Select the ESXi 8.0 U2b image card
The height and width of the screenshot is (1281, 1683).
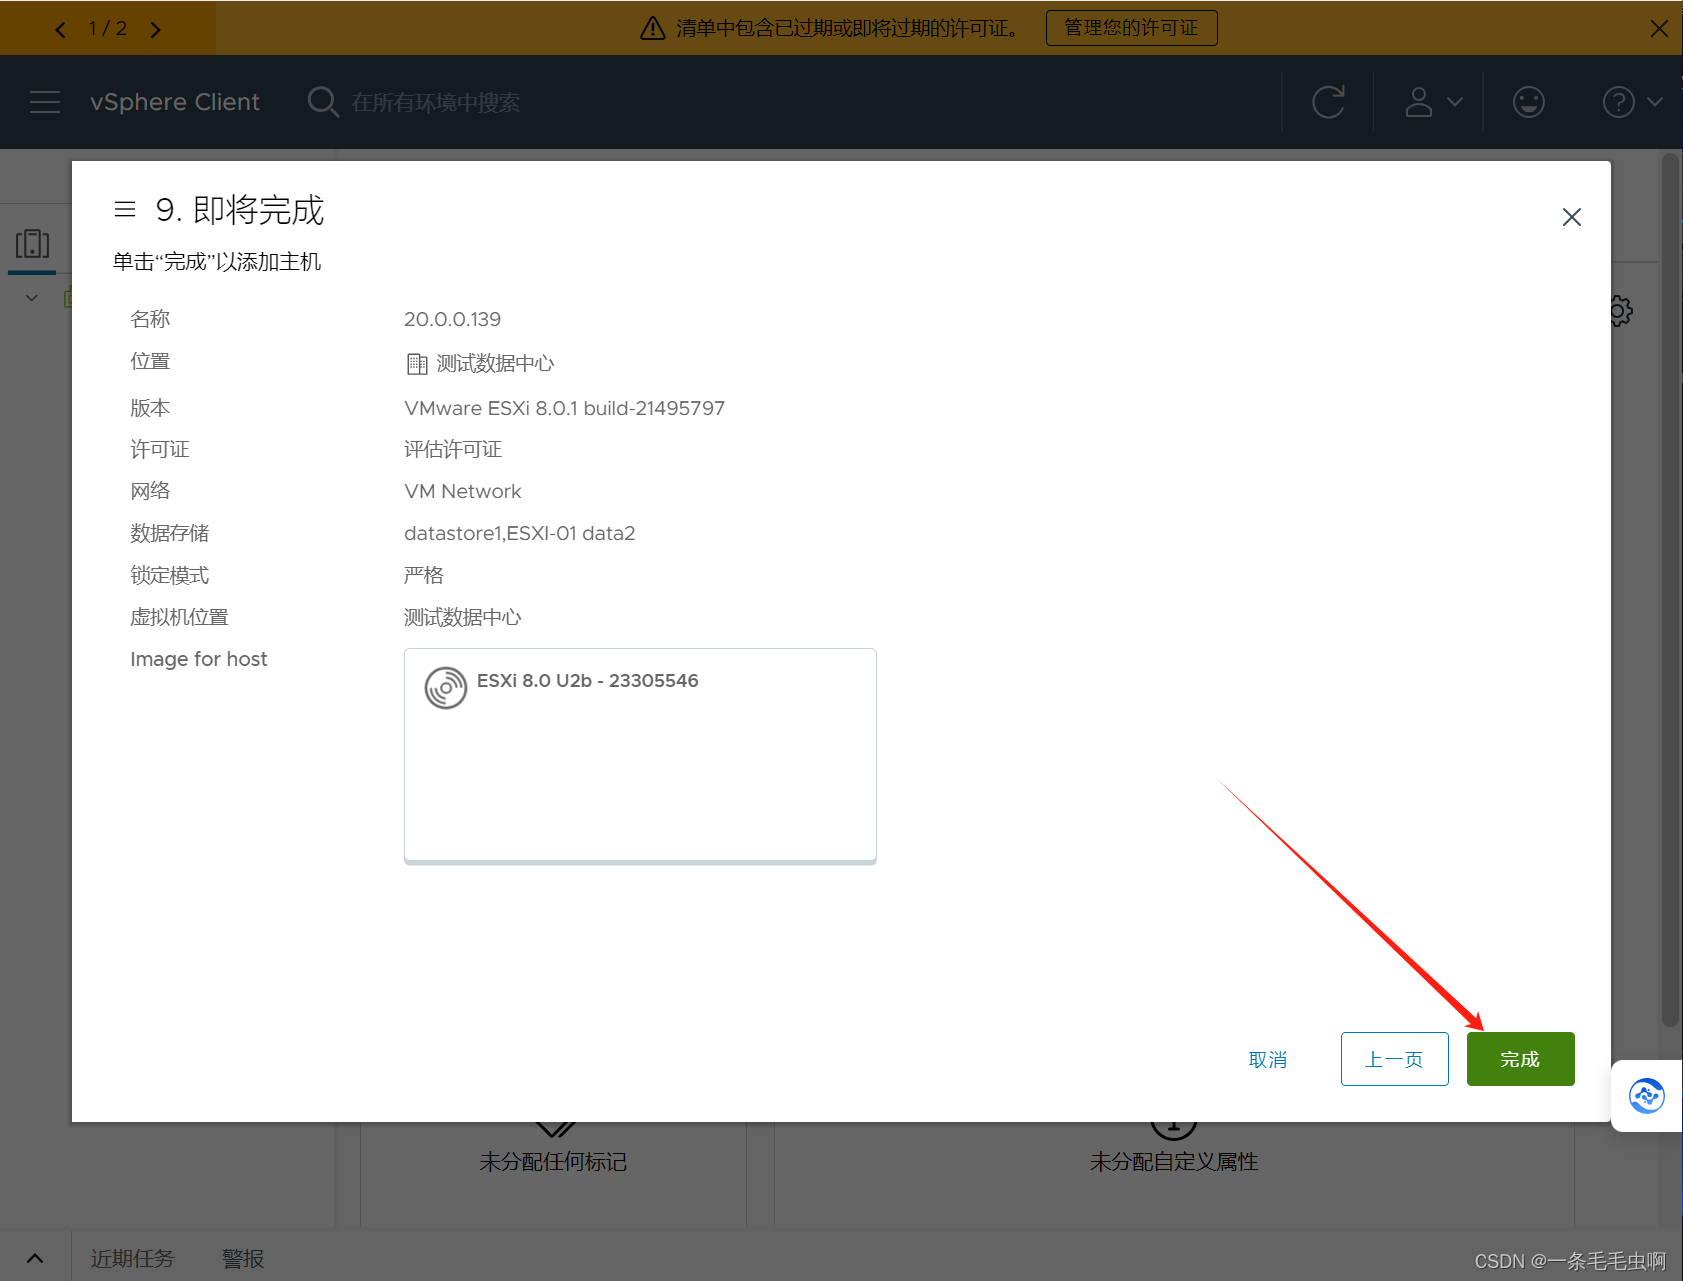[x=640, y=756]
